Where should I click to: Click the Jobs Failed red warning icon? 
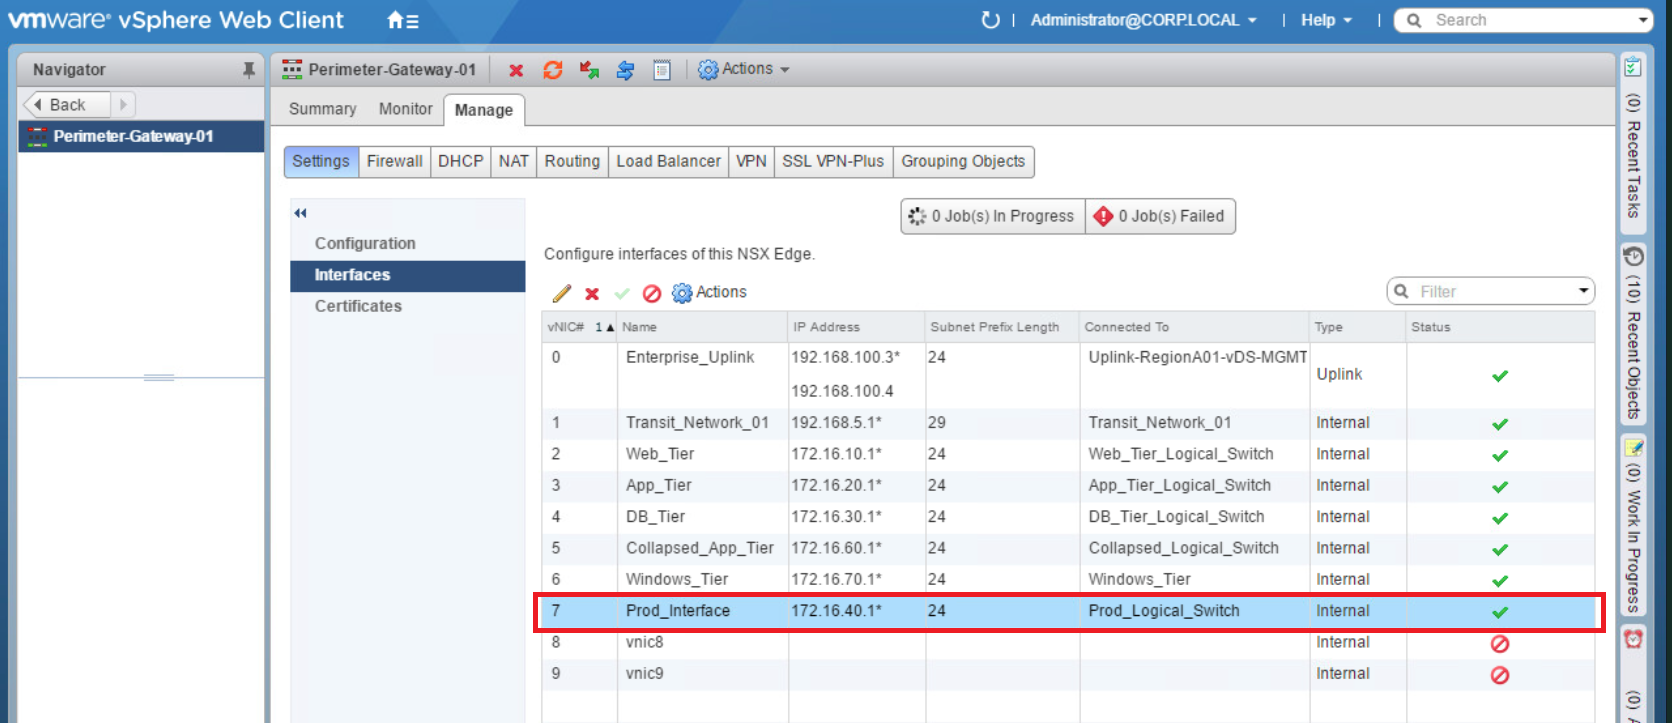pyautogui.click(x=1103, y=216)
